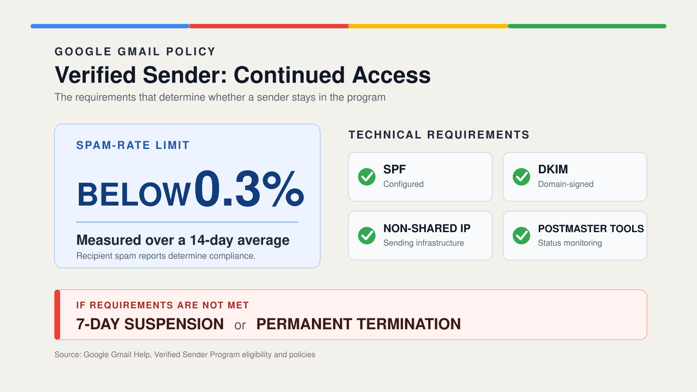Click the blue segment of the top bar

point(110,26)
